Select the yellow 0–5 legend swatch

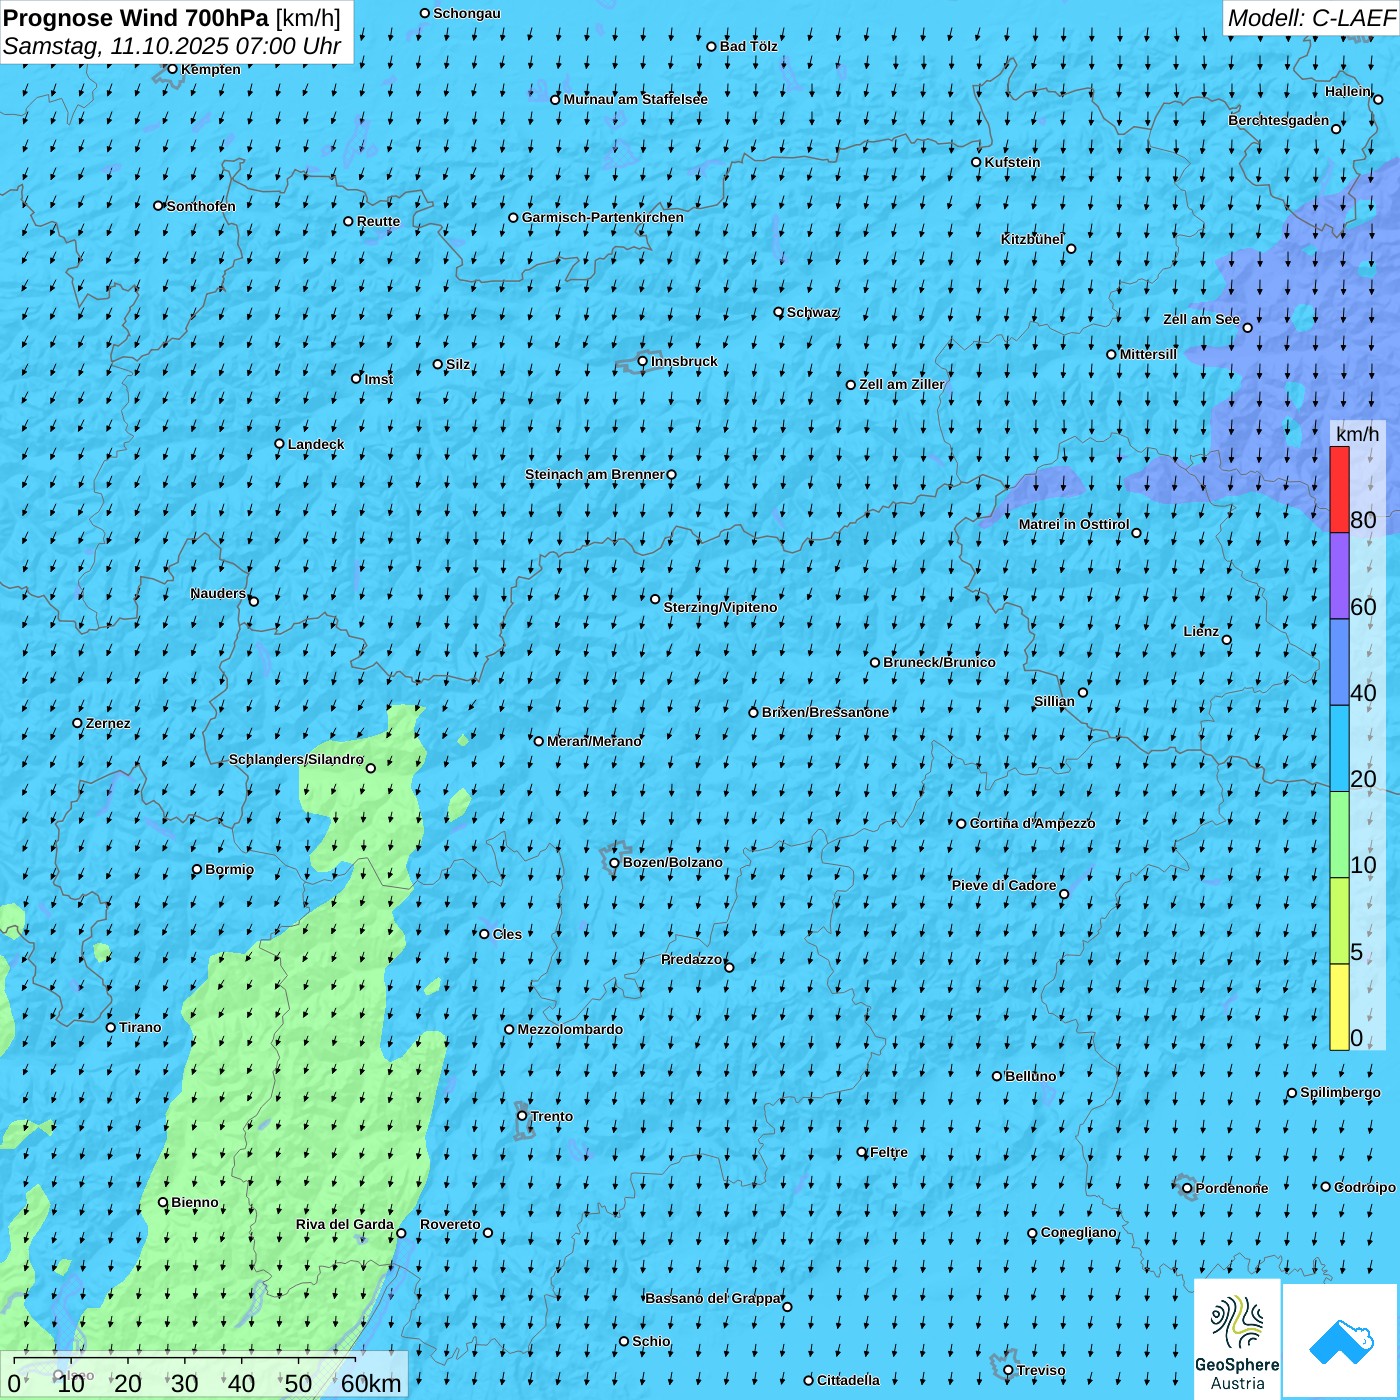1339,1007
